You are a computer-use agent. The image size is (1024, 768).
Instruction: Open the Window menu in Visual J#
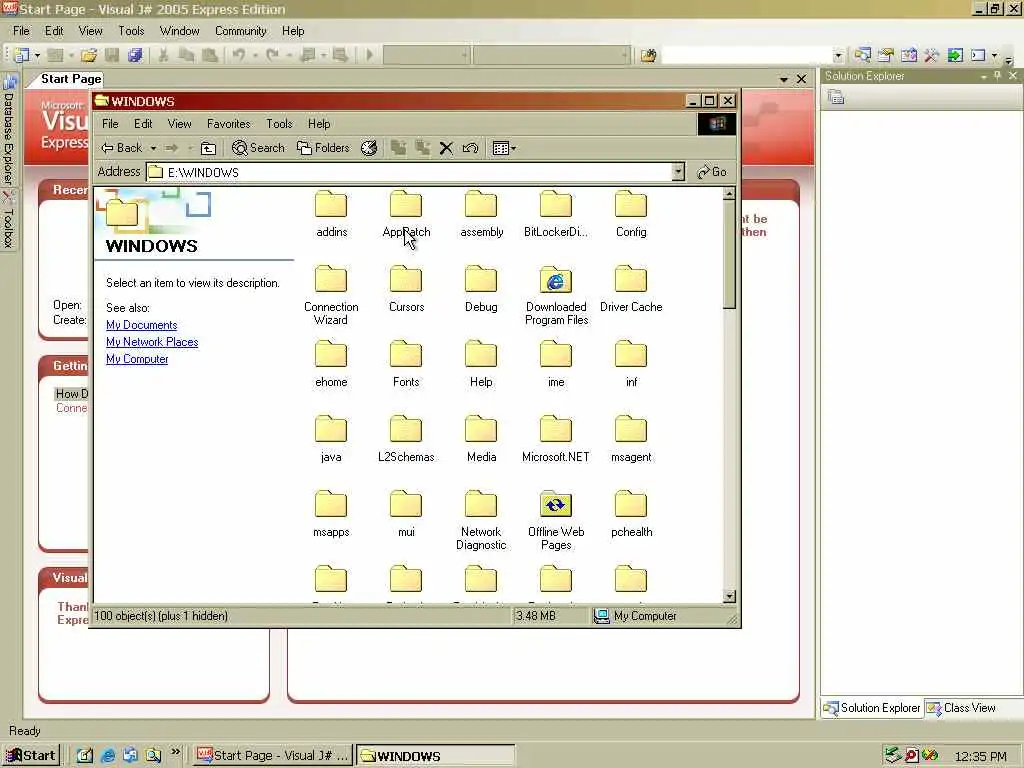[180, 31]
